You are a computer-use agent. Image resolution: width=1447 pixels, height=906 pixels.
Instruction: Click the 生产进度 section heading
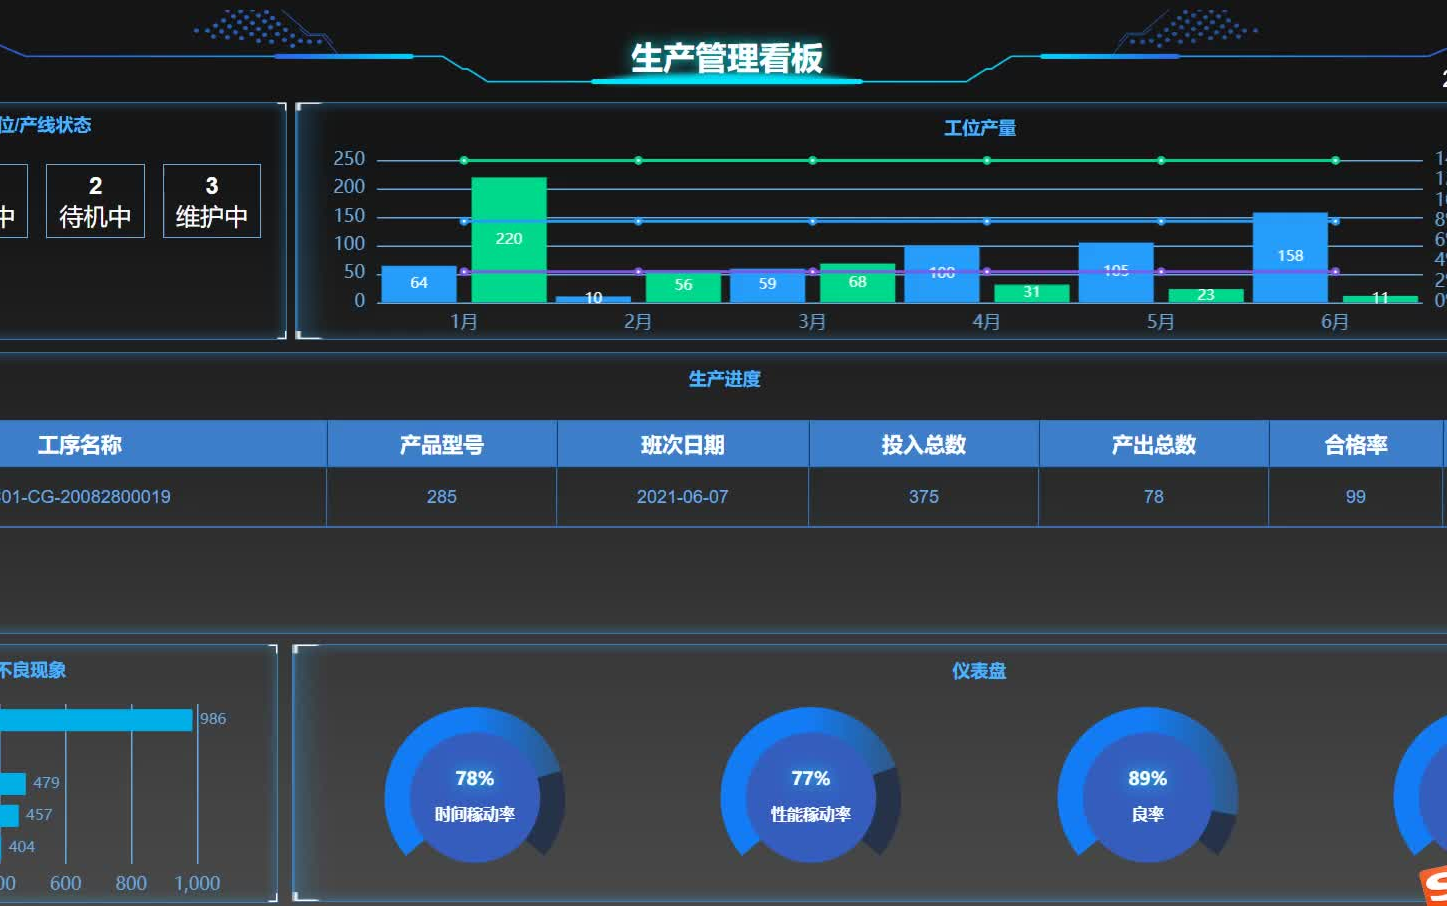[x=725, y=379]
